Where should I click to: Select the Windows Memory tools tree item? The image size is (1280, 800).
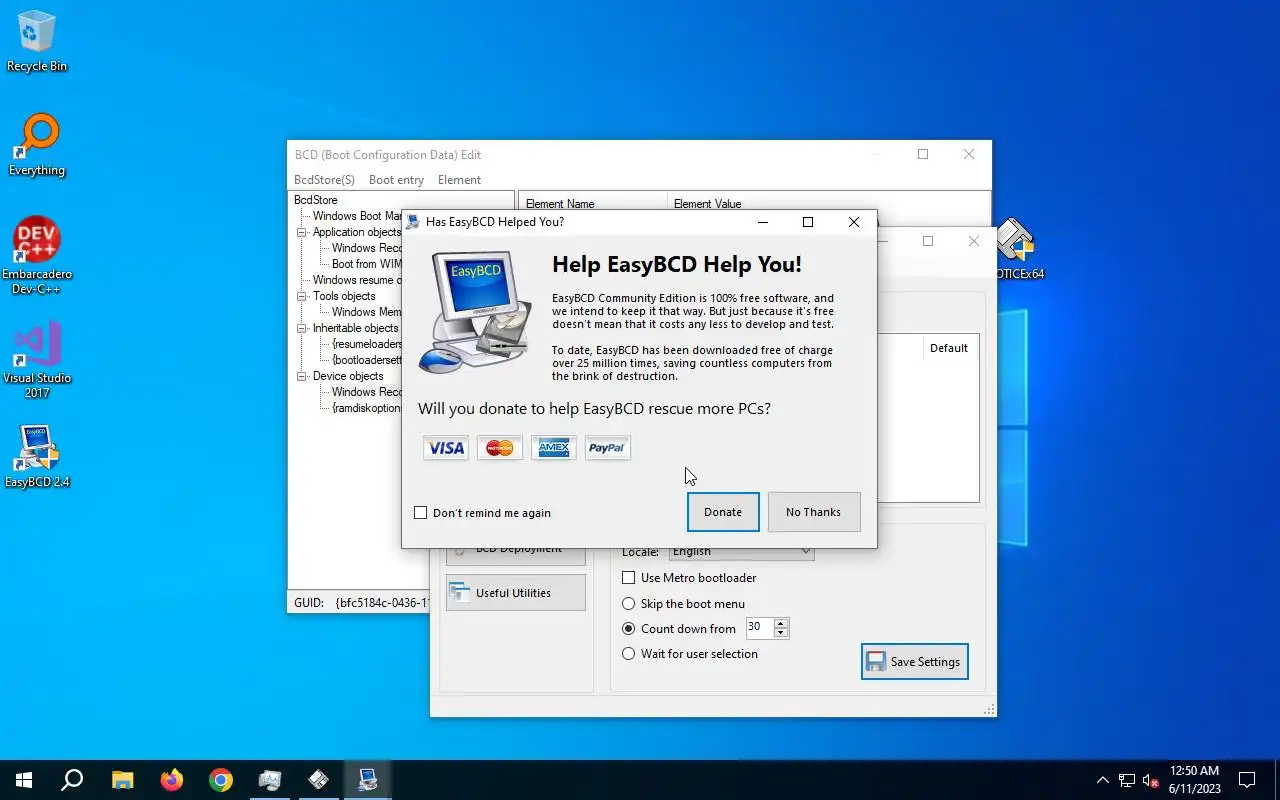(x=366, y=312)
